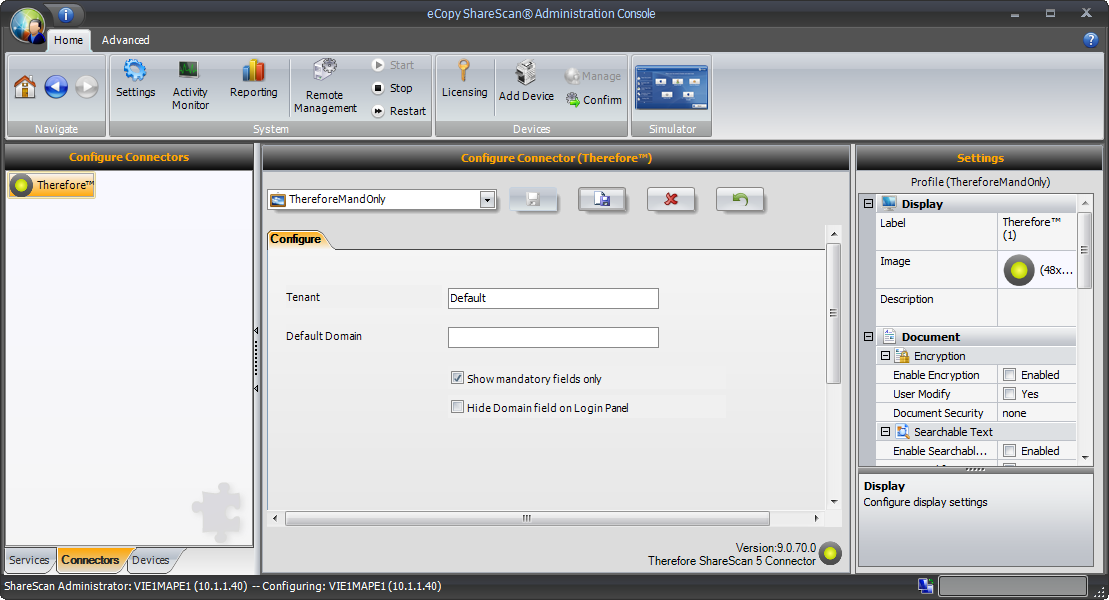1109x600 pixels.
Task: Open the Settings gear icon in ribbon
Action: [135, 80]
